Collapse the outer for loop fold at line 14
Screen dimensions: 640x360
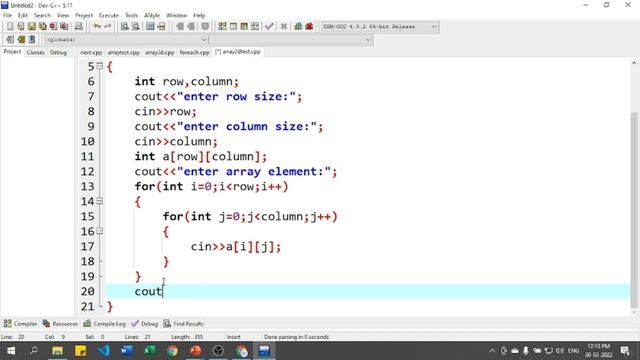(x=100, y=201)
